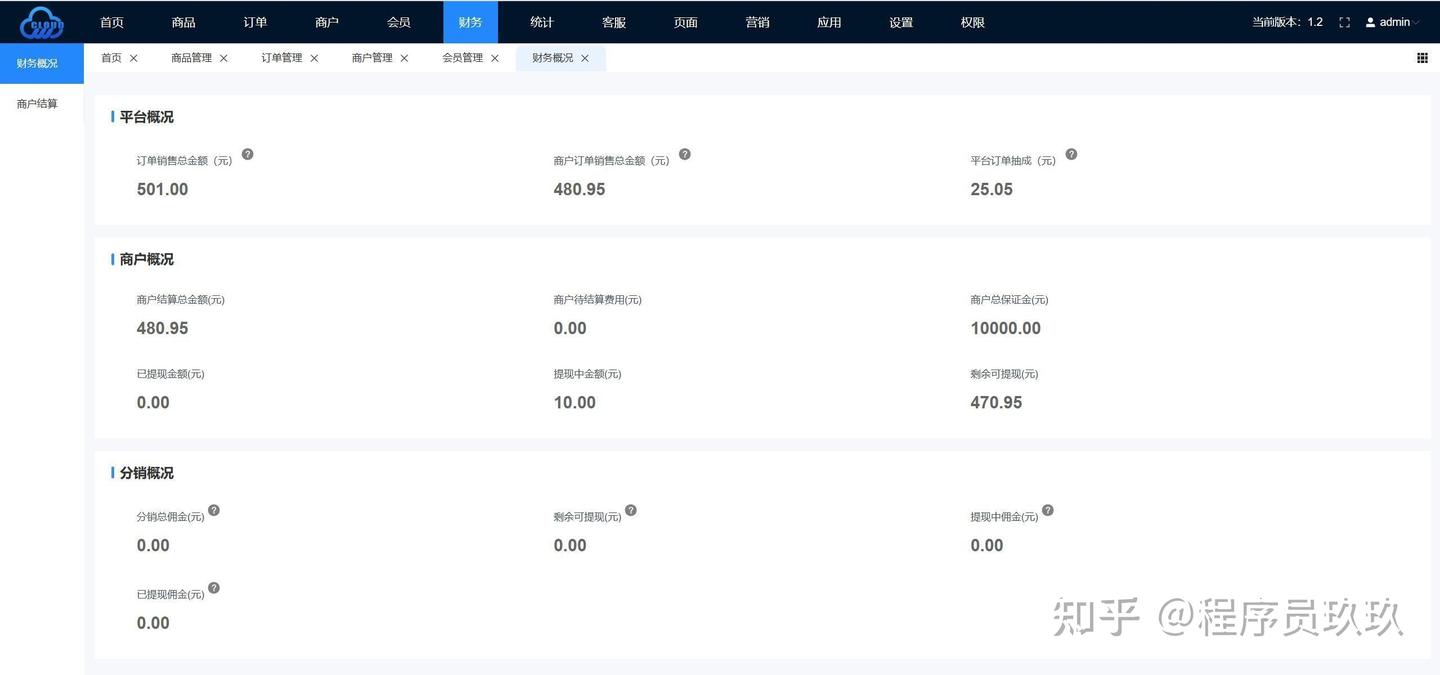Click the help icon beside 分销总佣金
The image size is (1440, 675).
tap(213, 510)
